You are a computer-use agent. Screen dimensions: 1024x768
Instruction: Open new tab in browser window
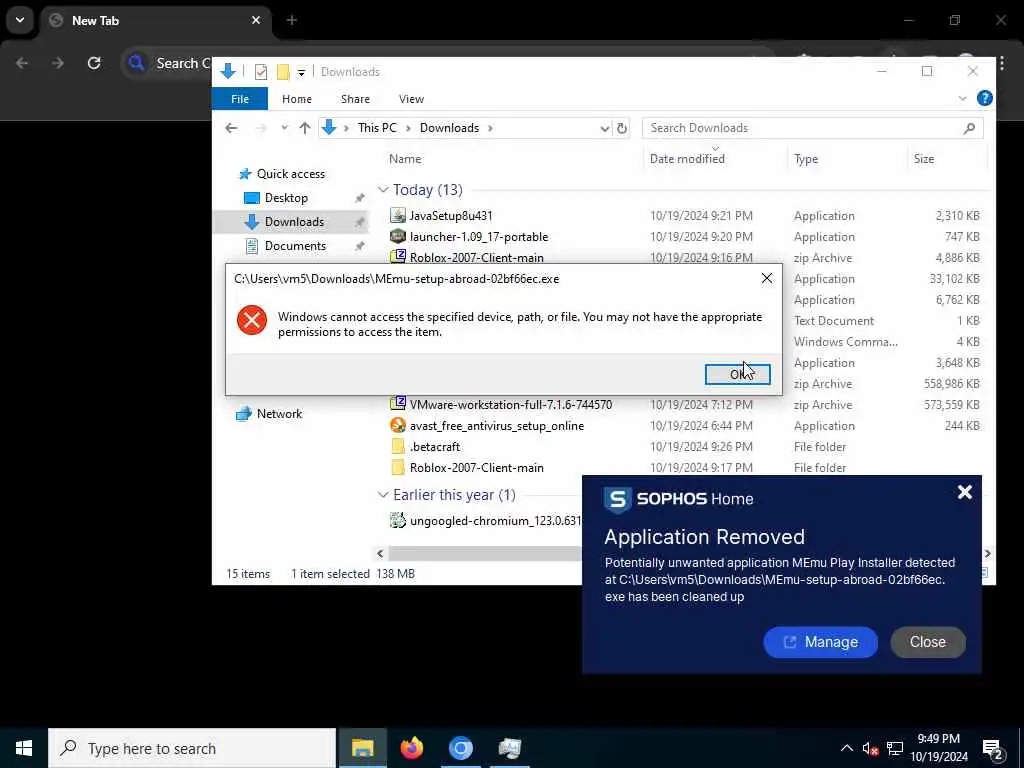point(292,20)
